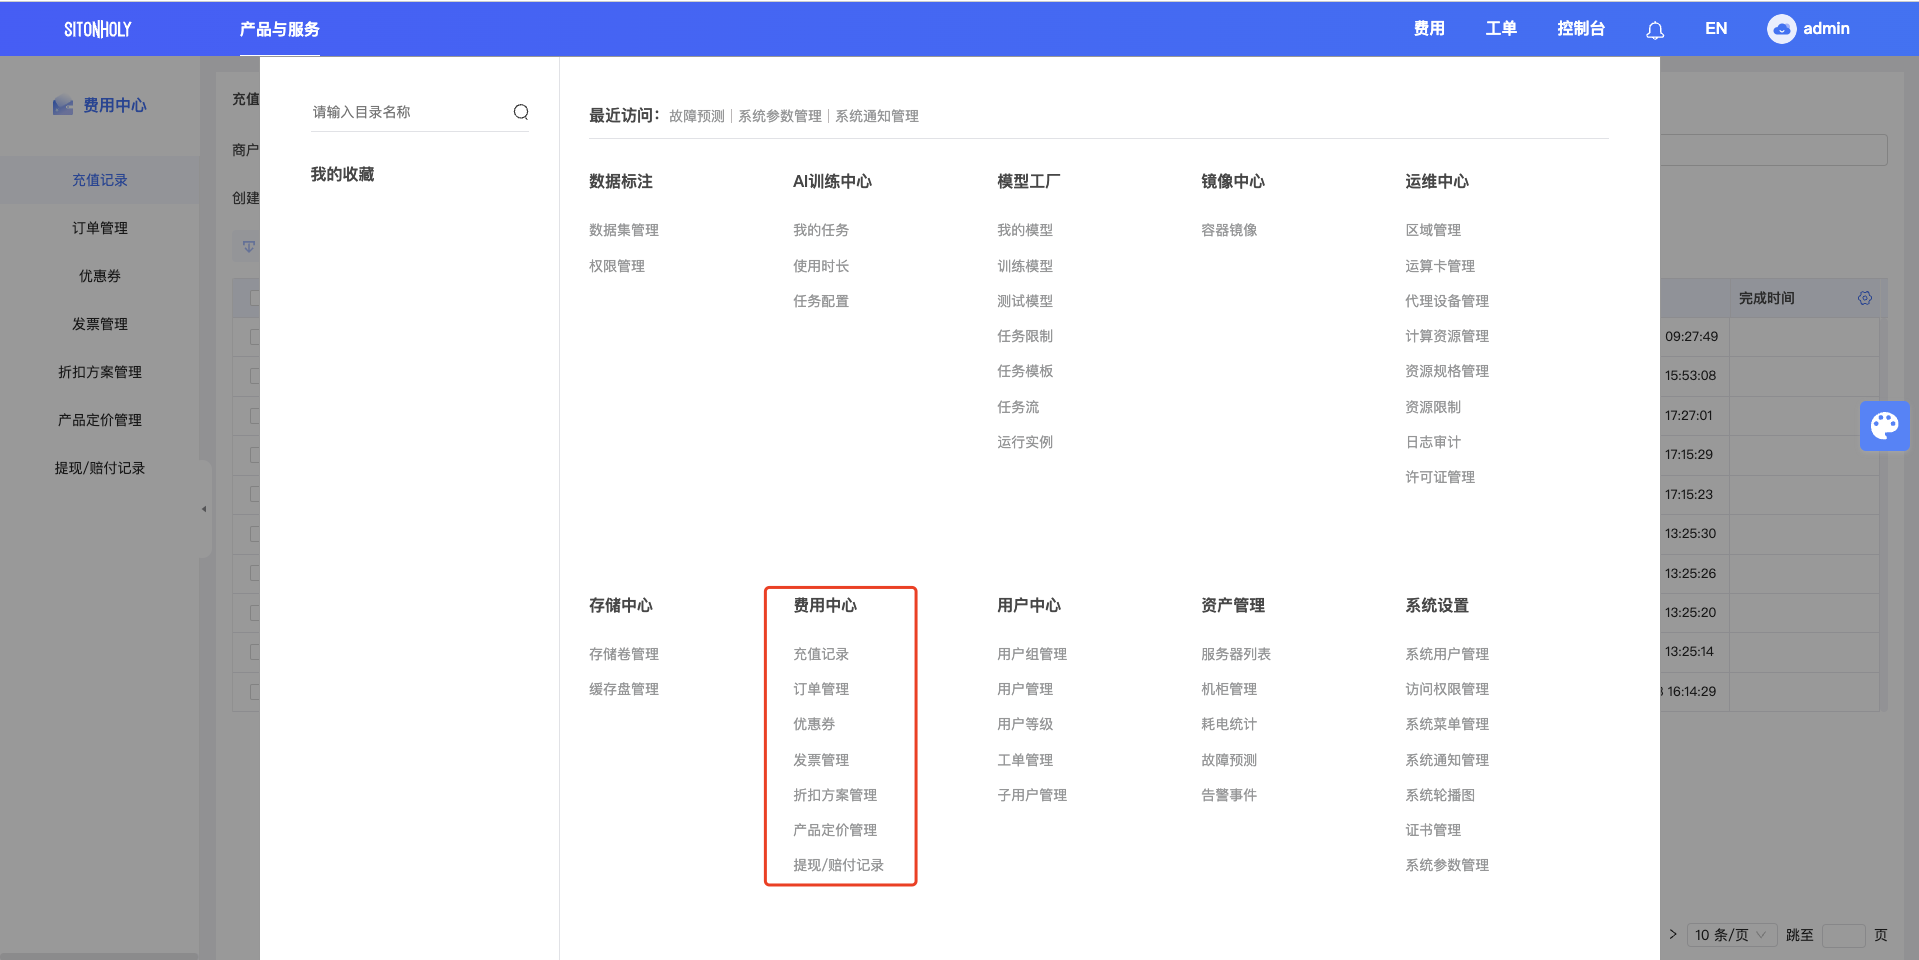Open 提现/赔付记录 in the menu group
The width and height of the screenshot is (1919, 960).
tap(838, 865)
